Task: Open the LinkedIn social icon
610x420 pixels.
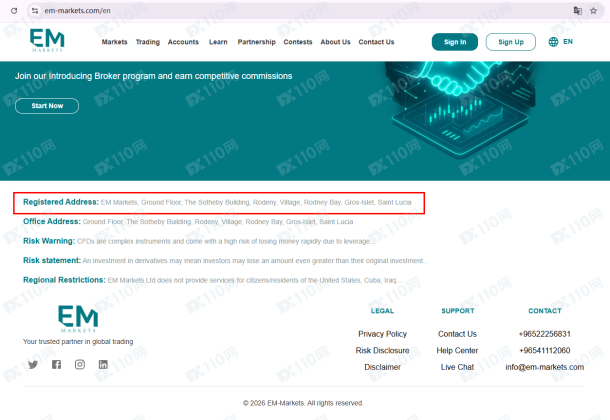Action: point(103,364)
